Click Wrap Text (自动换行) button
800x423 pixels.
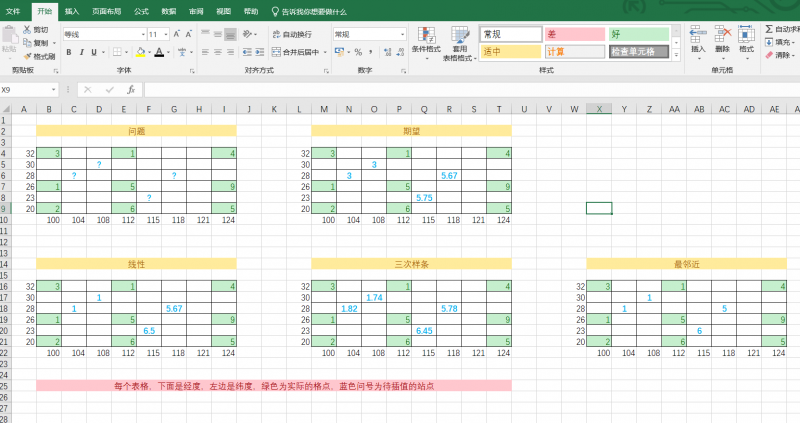[296, 34]
